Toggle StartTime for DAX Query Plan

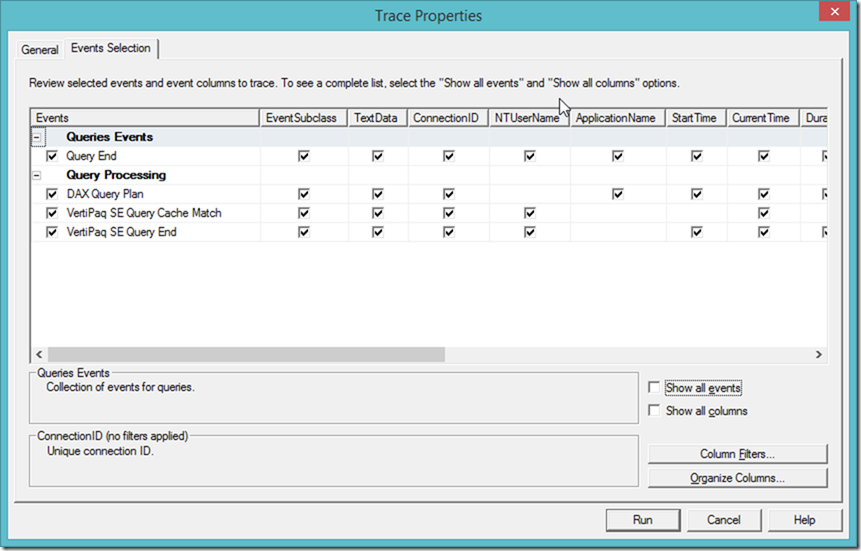[697, 194]
